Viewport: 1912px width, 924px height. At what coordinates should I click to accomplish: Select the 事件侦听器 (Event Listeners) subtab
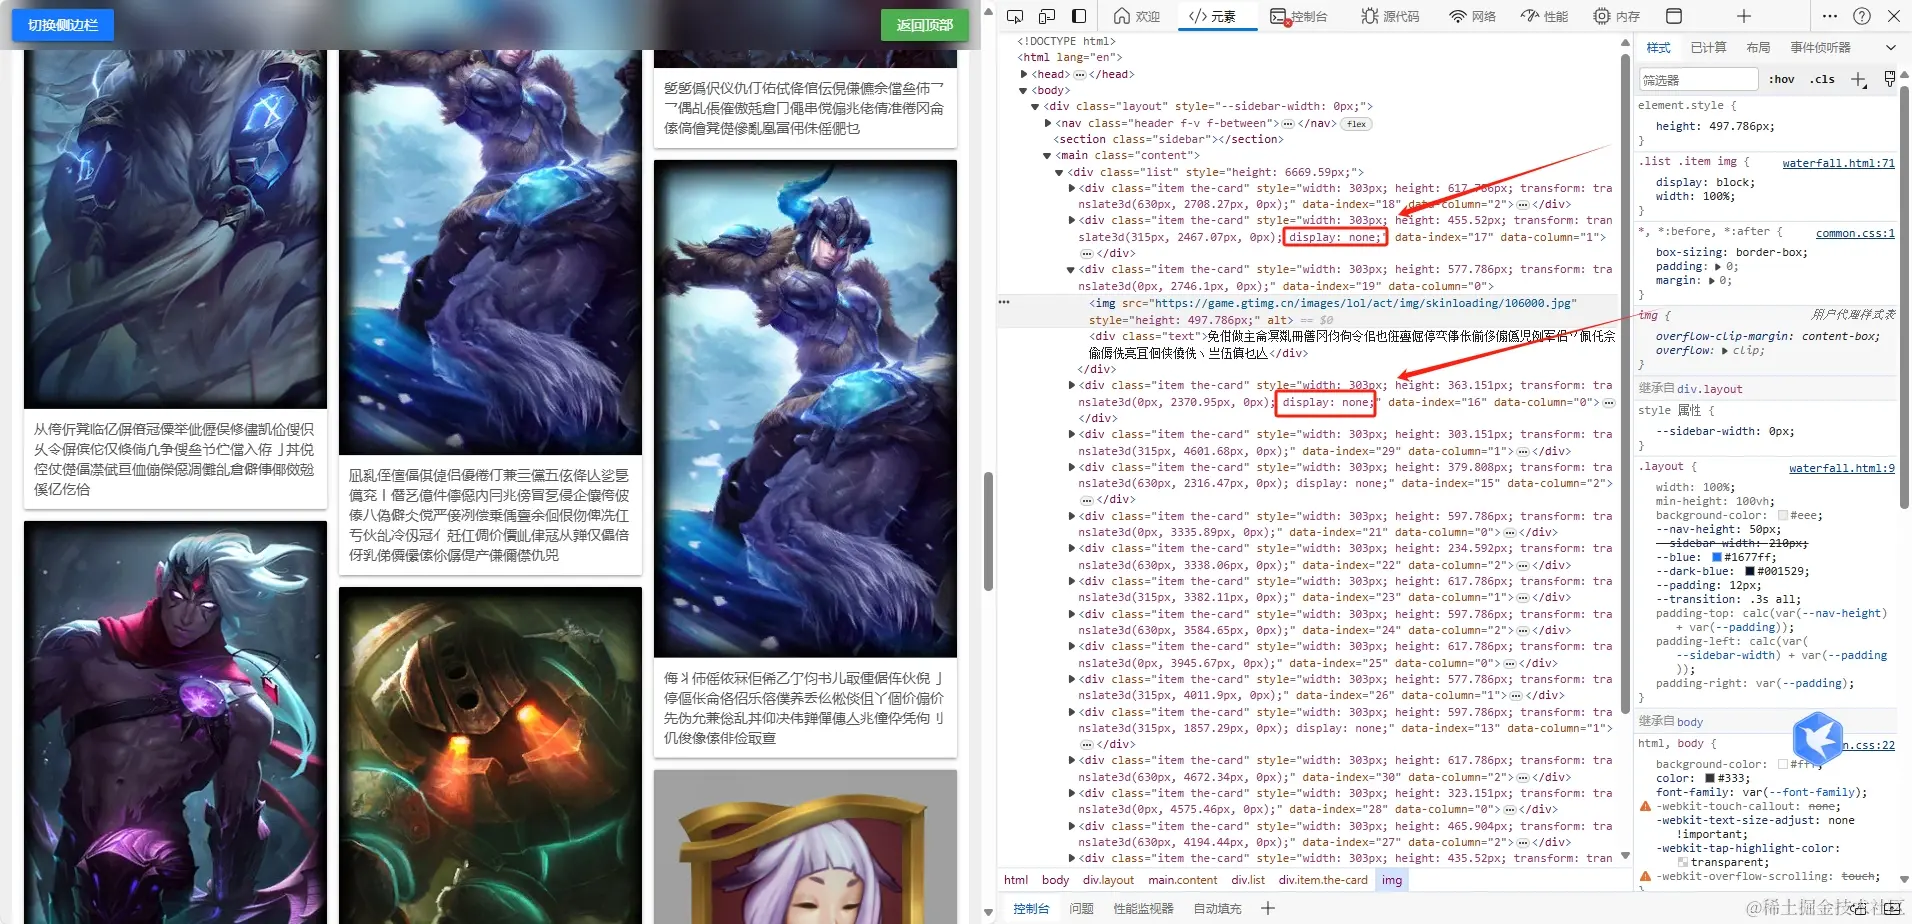point(1820,47)
